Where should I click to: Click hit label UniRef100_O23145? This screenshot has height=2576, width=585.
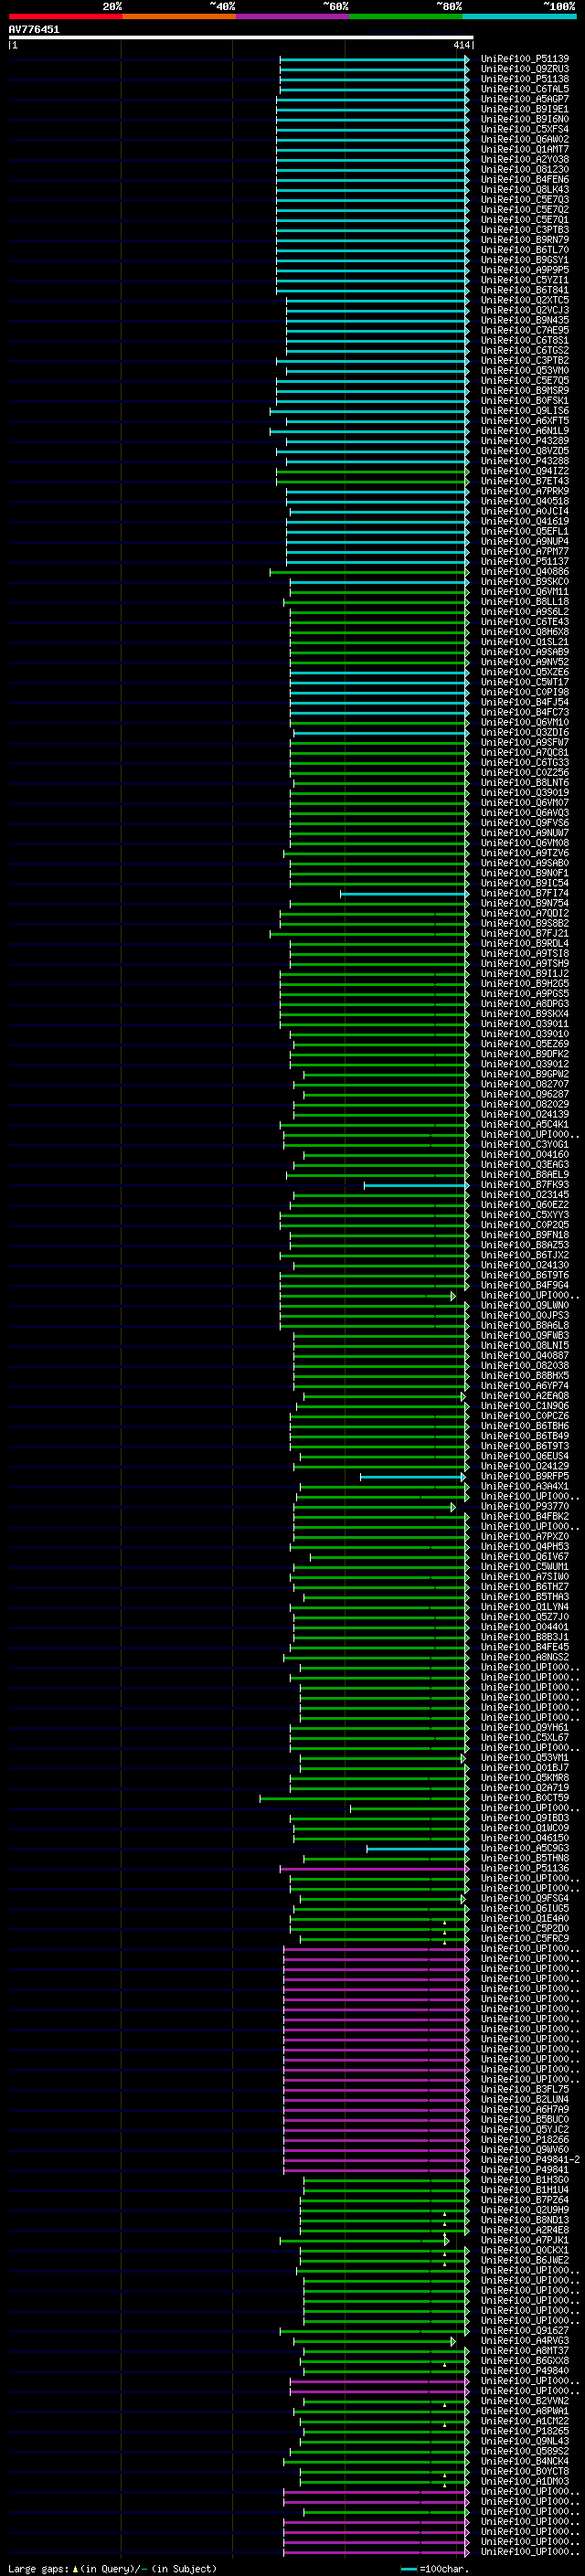point(525,1195)
